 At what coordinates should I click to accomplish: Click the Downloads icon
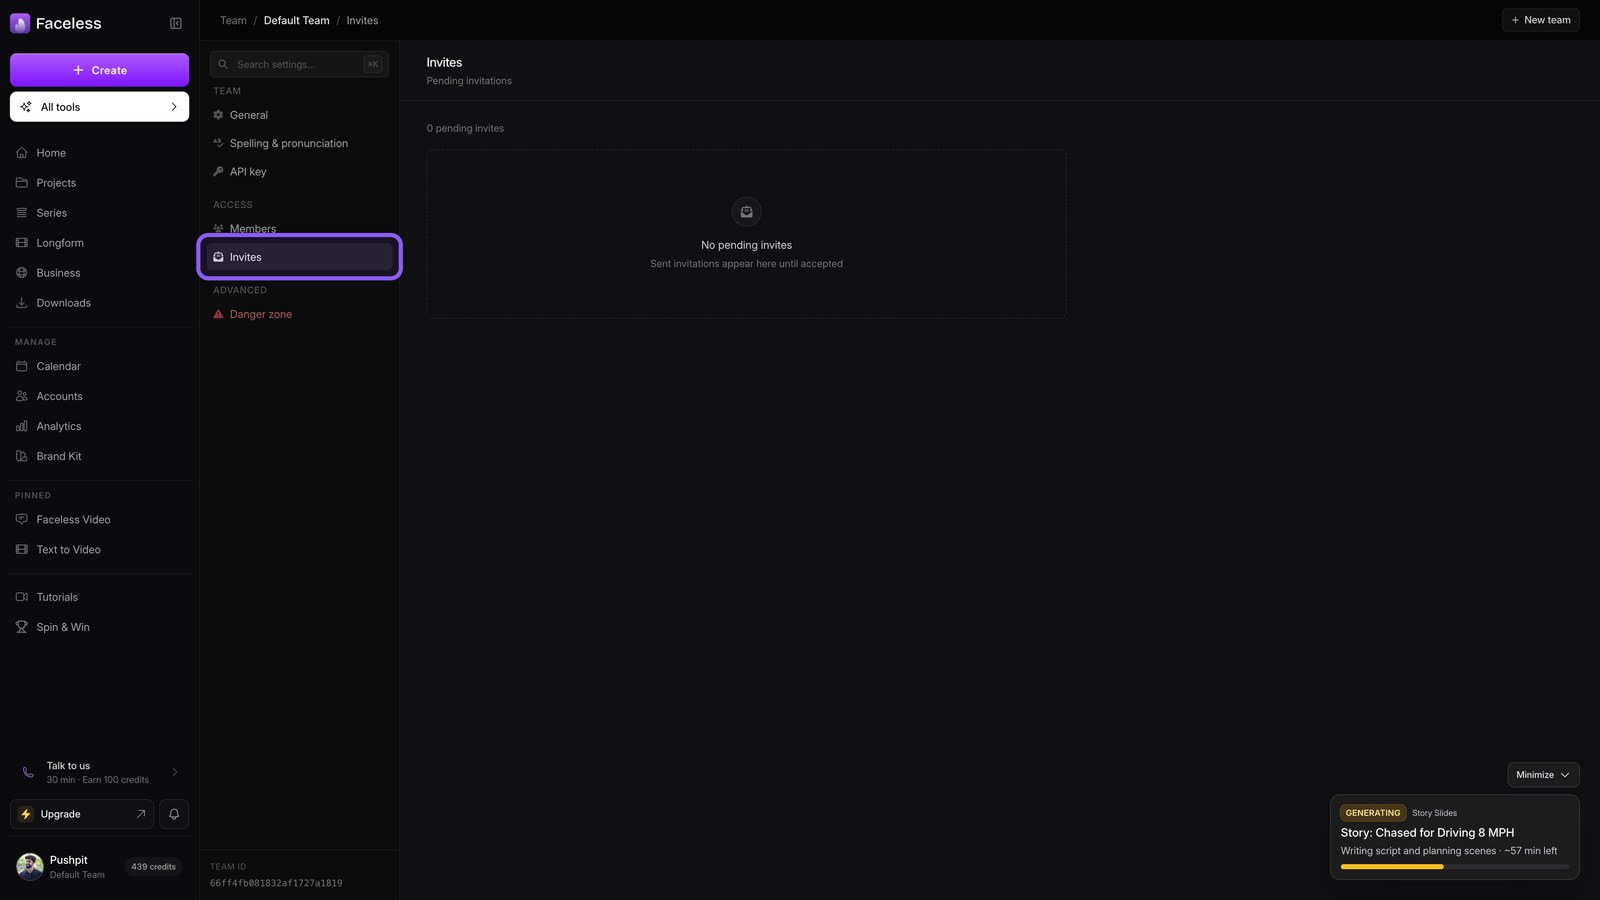click(22, 303)
